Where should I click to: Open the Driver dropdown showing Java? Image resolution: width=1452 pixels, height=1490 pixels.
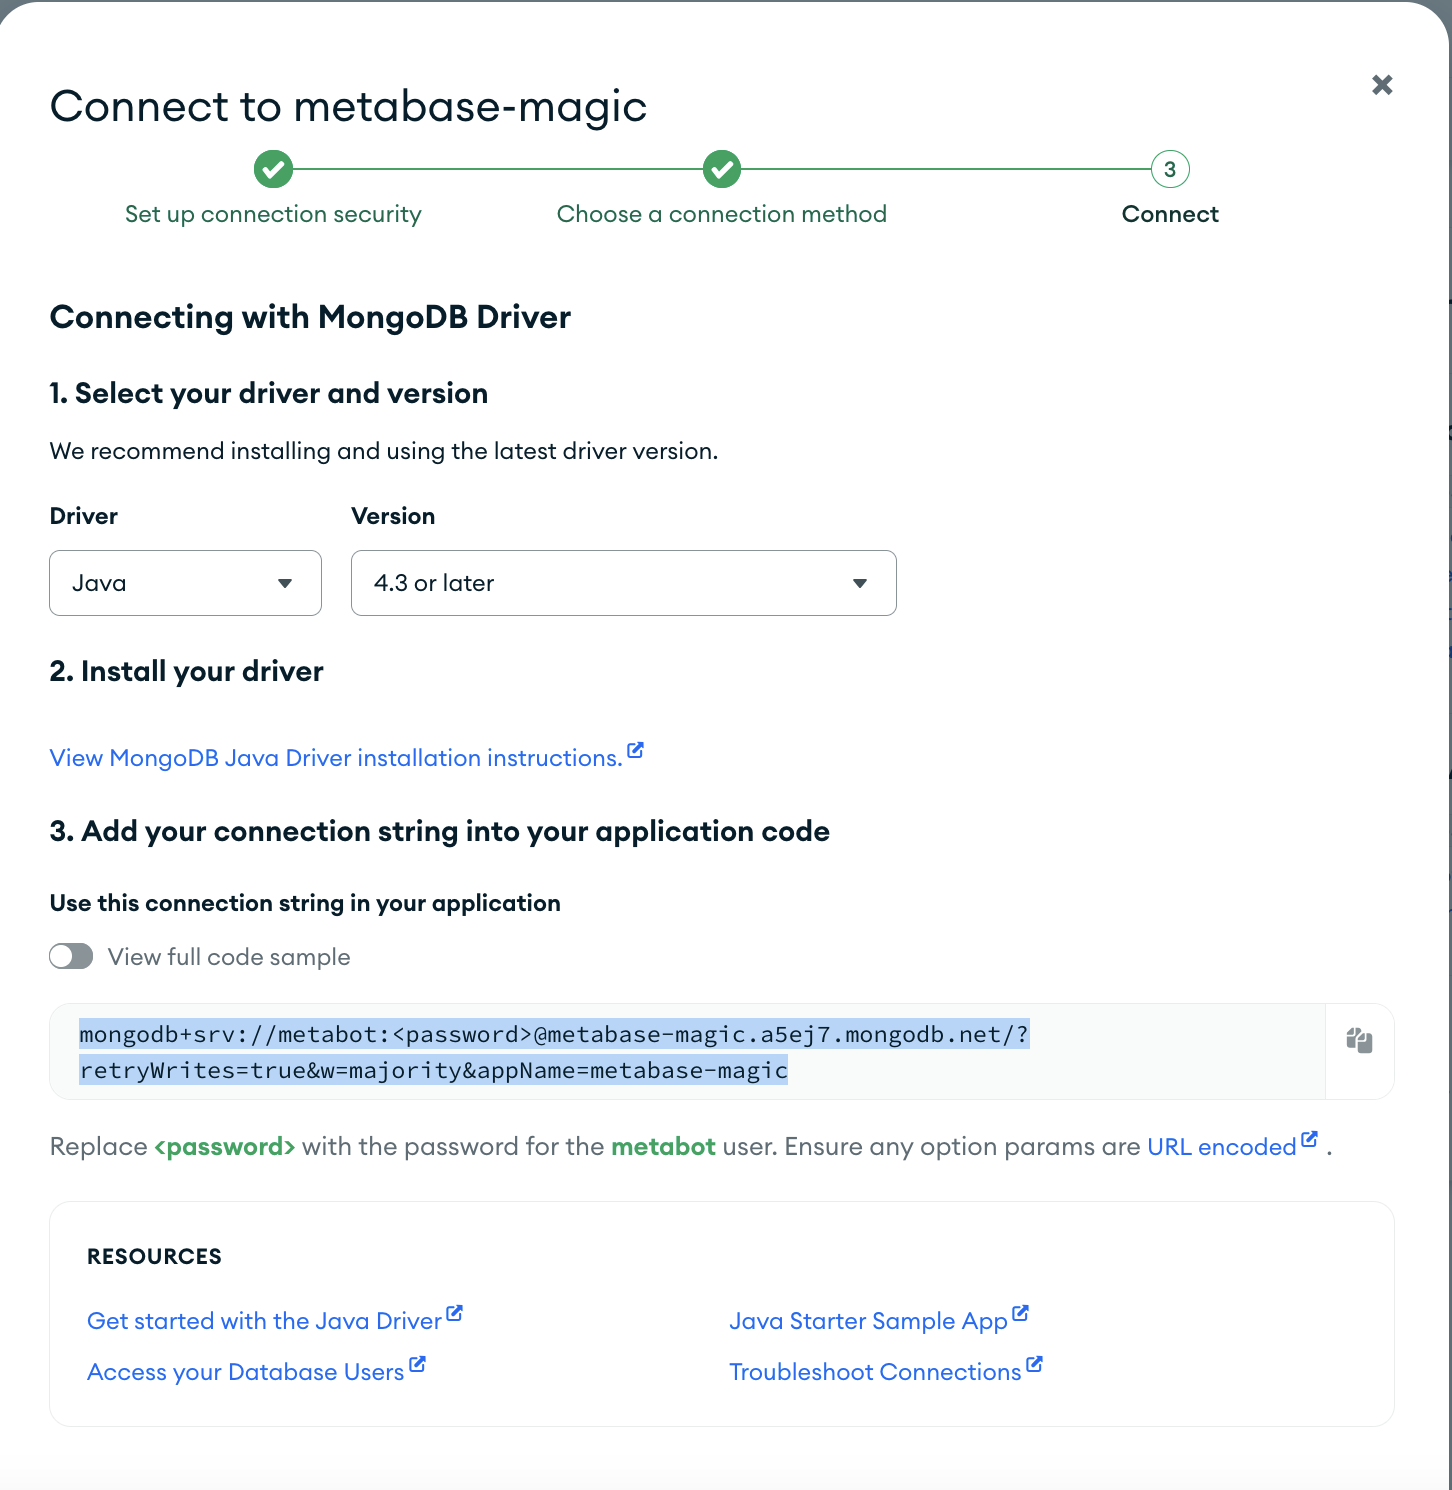[x=185, y=583]
